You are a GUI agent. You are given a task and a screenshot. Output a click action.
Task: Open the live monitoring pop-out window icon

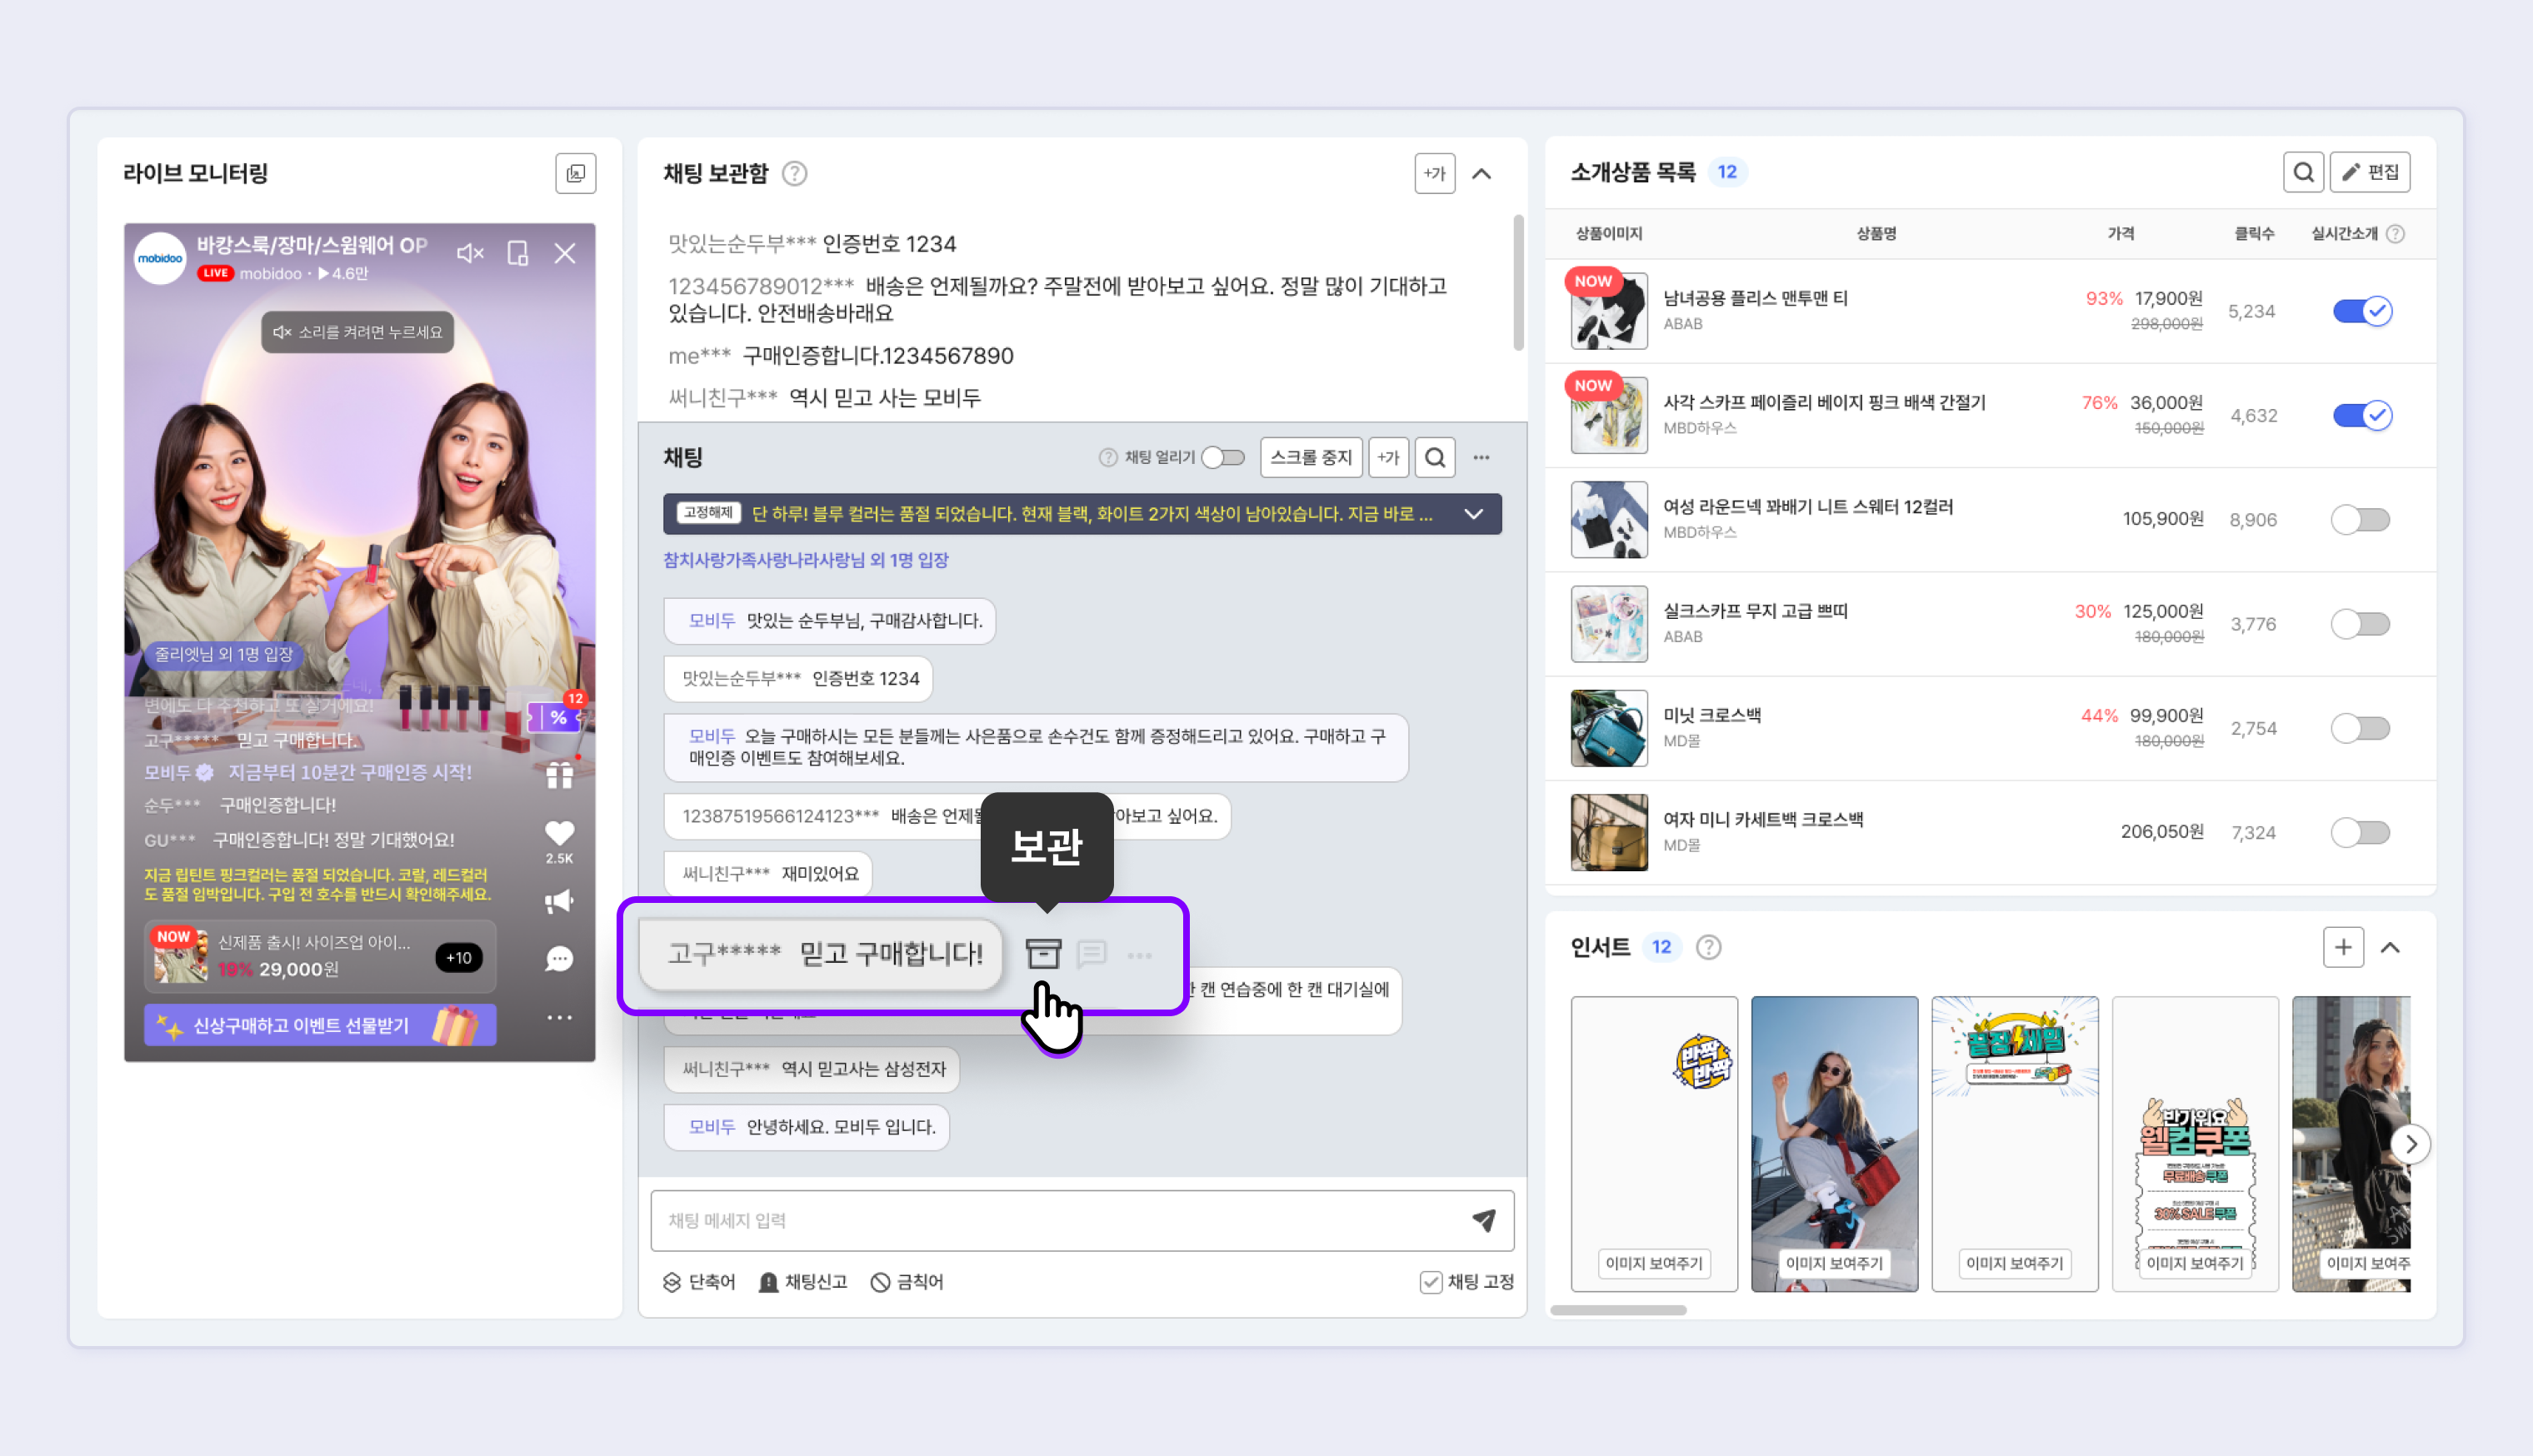[x=576, y=173]
